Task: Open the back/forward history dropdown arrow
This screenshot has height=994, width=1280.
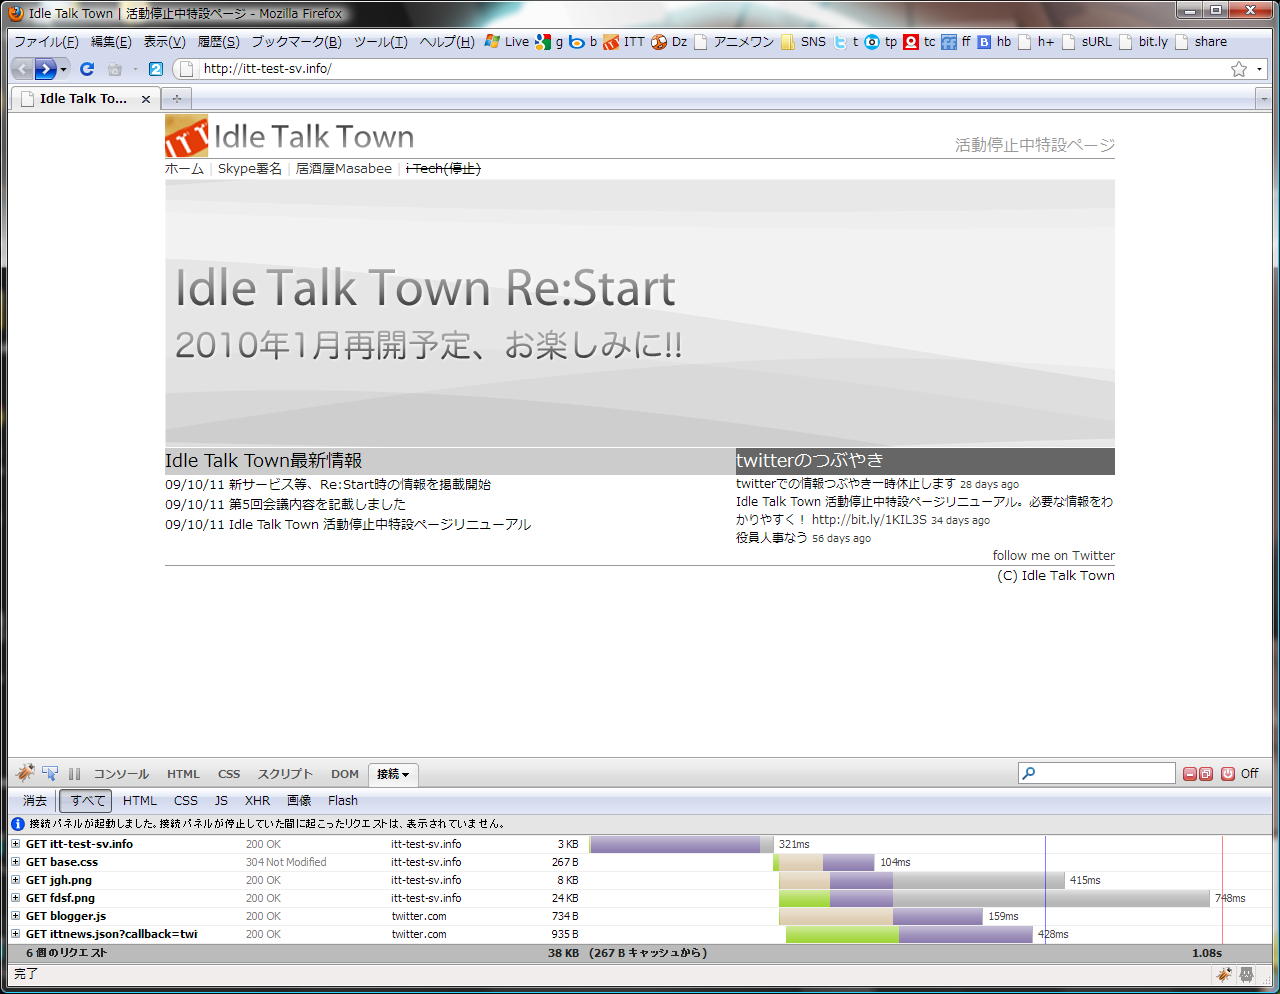Action: pyautogui.click(x=64, y=69)
